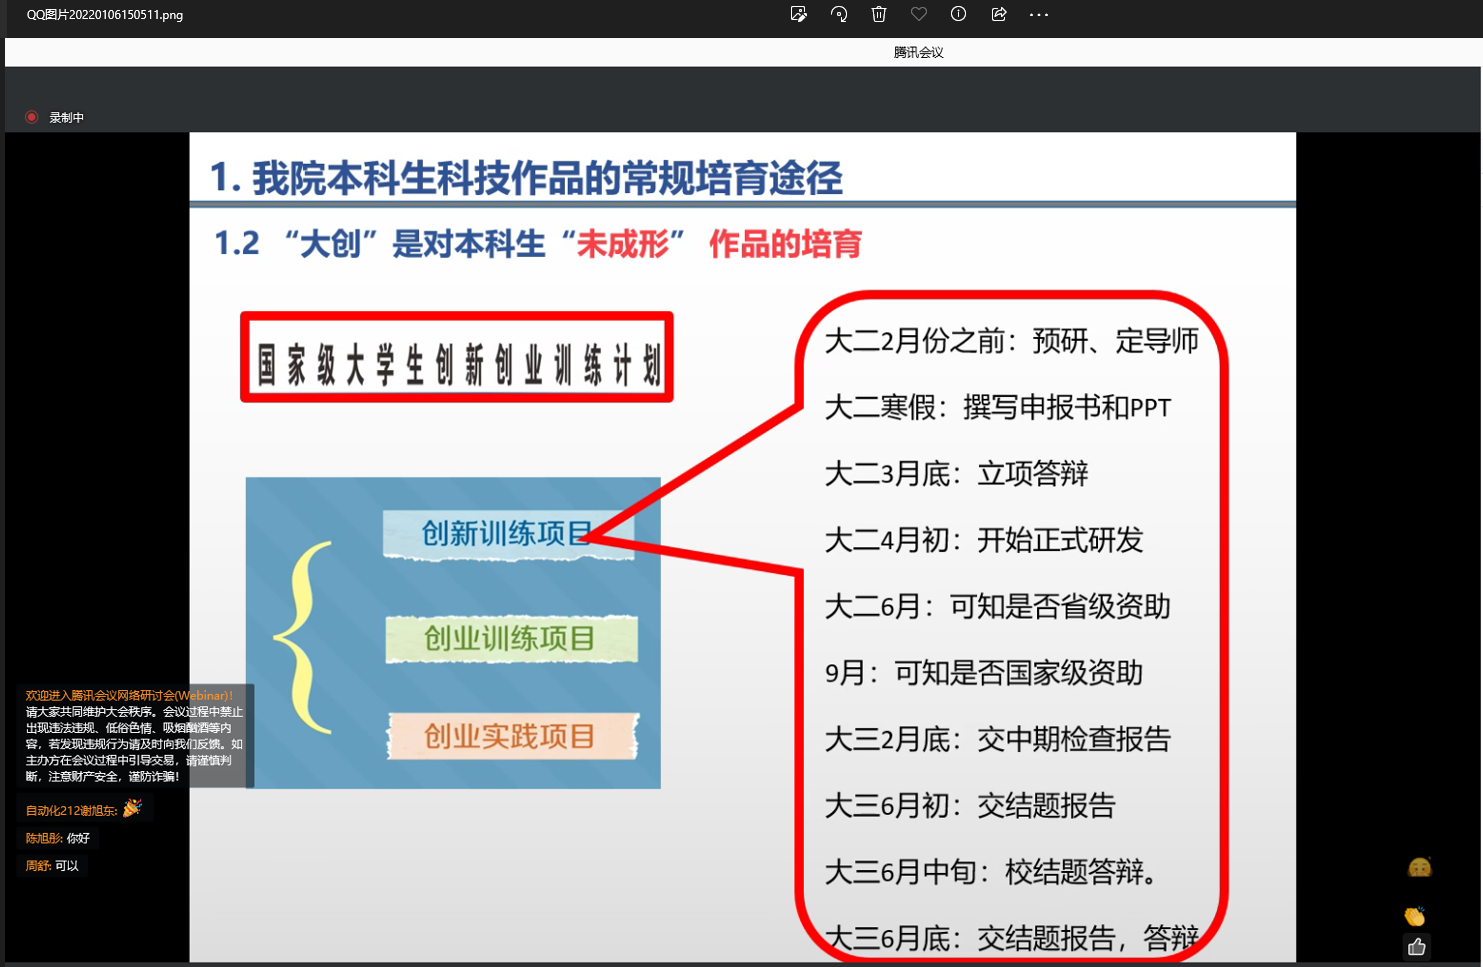
Task: Open the See more (...) menu
Action: [1038, 14]
